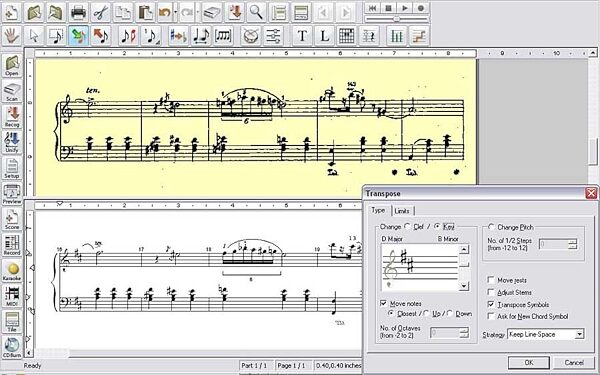Click the Part 1 / 1 status text
Image resolution: width=600 pixels, height=375 pixels.
point(254,365)
